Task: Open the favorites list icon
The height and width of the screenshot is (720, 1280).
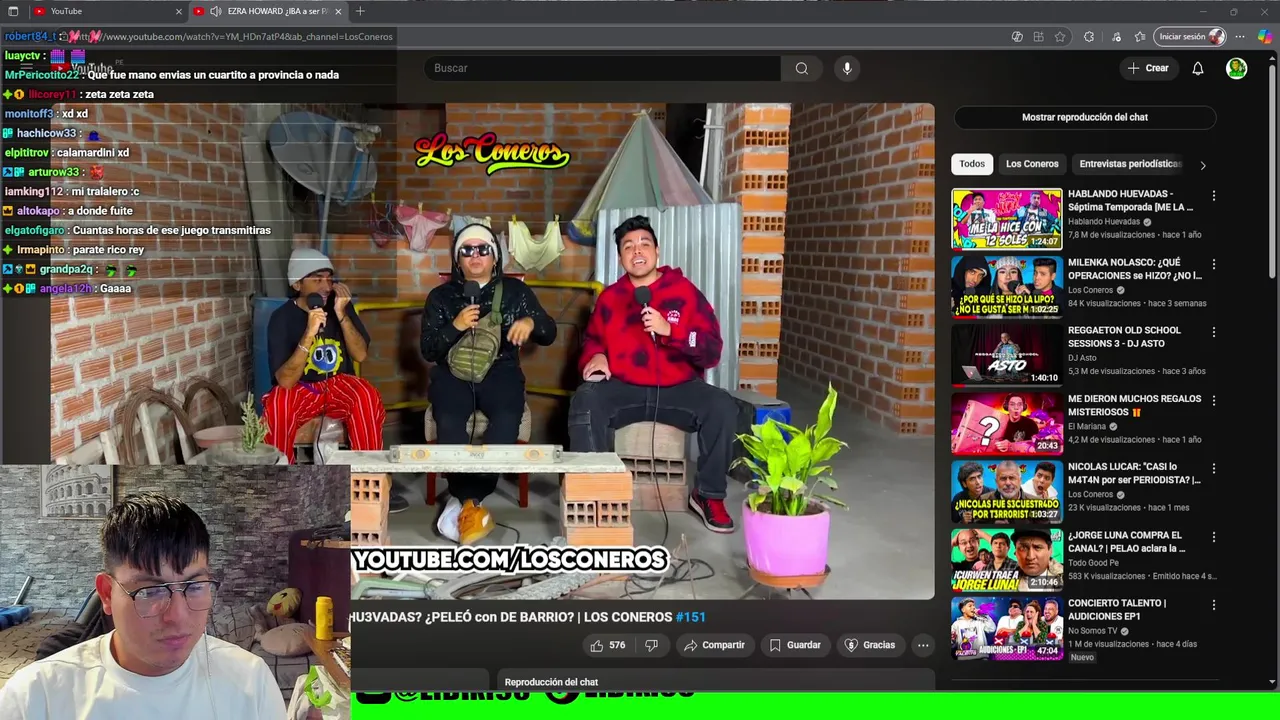Action: pos(1140,37)
